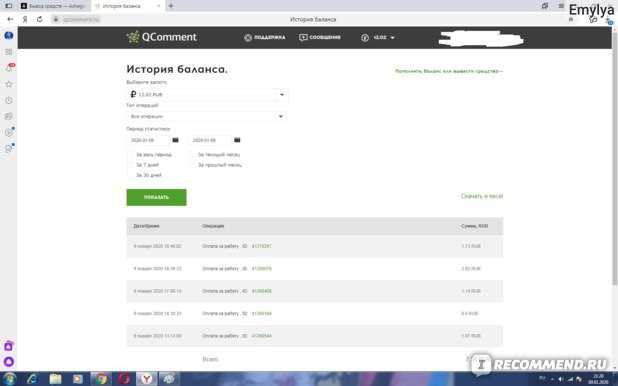
Task: Click the ruble balance icon in the header
Action: click(365, 38)
